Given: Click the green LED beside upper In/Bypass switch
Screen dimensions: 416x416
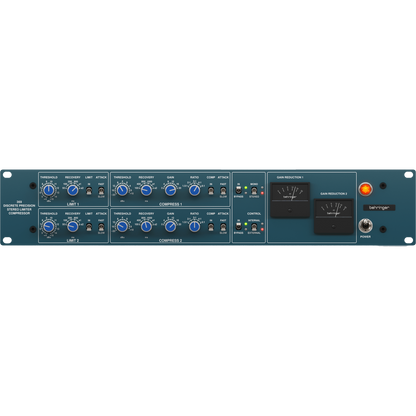Looking at the screenshot, I should (x=246, y=188).
